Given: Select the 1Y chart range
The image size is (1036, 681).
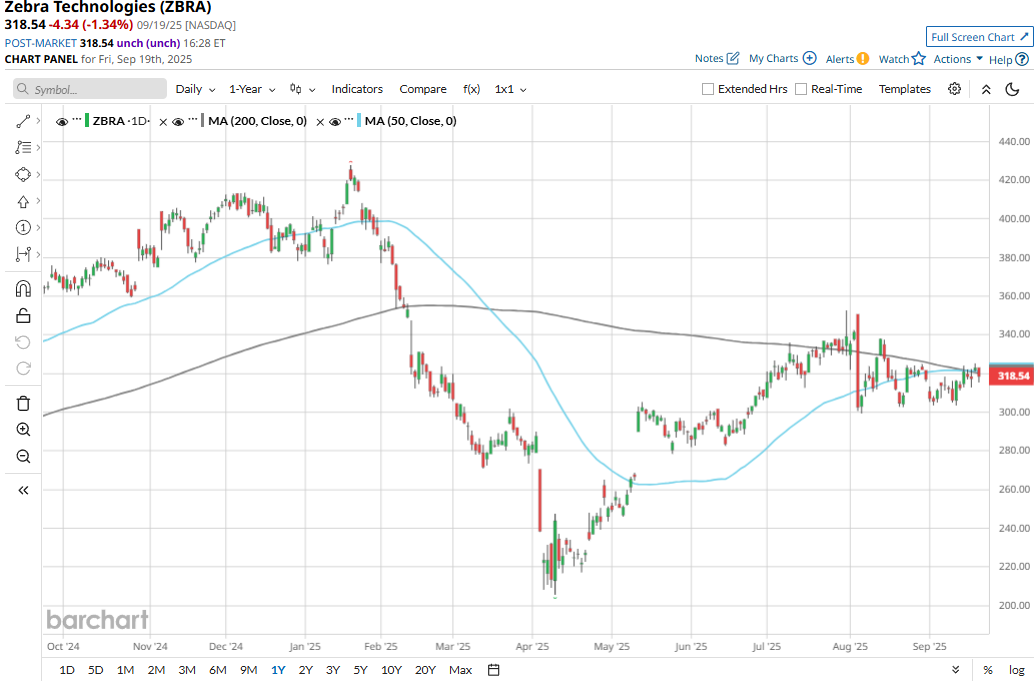Looking at the screenshot, I should coord(278,670).
